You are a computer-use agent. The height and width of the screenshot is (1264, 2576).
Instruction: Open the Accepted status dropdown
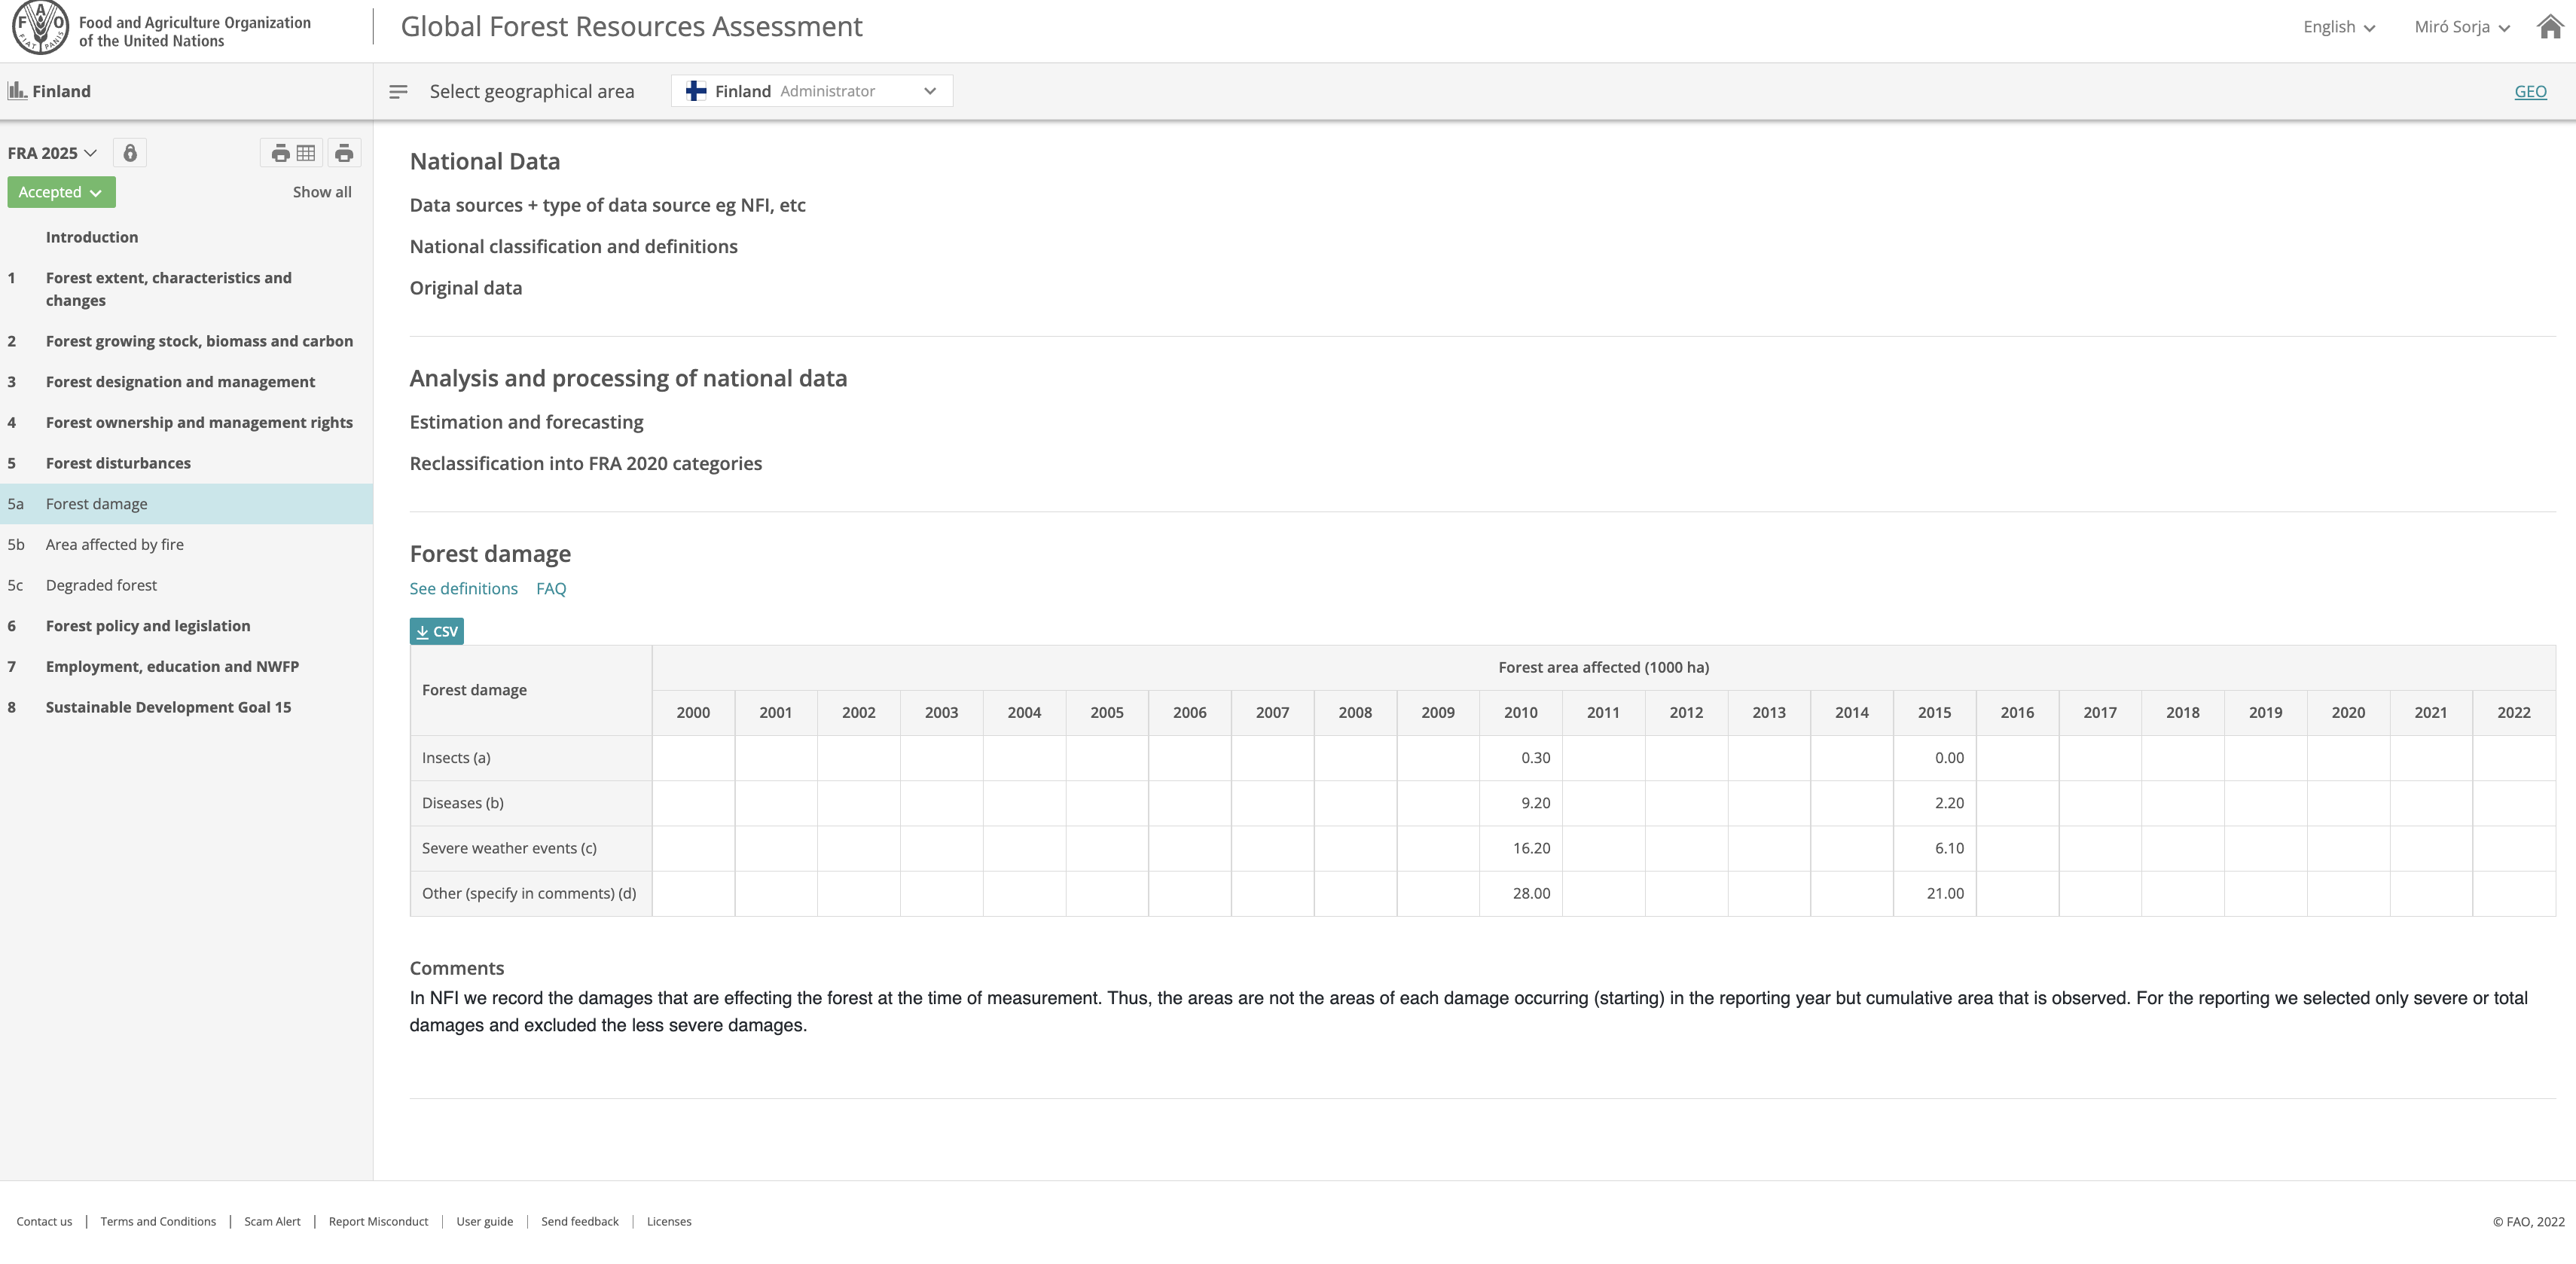60,191
